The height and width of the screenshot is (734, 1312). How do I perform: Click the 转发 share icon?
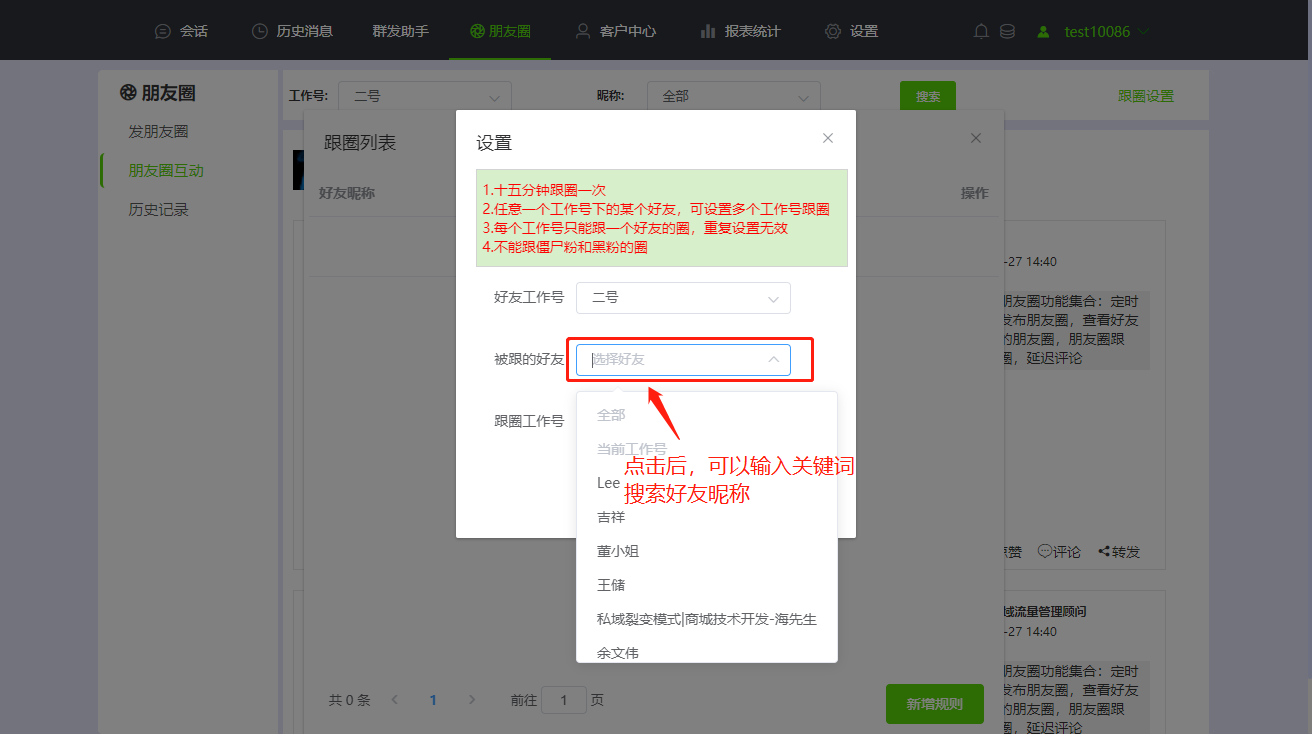(1104, 551)
